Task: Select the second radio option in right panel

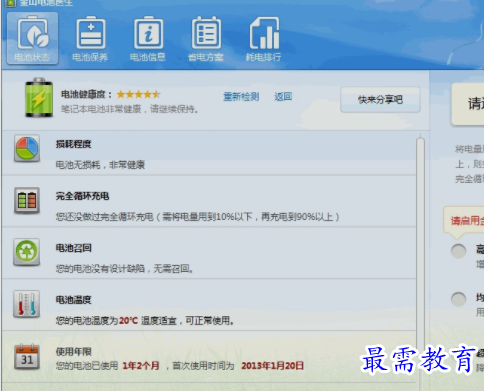Action: [459, 299]
